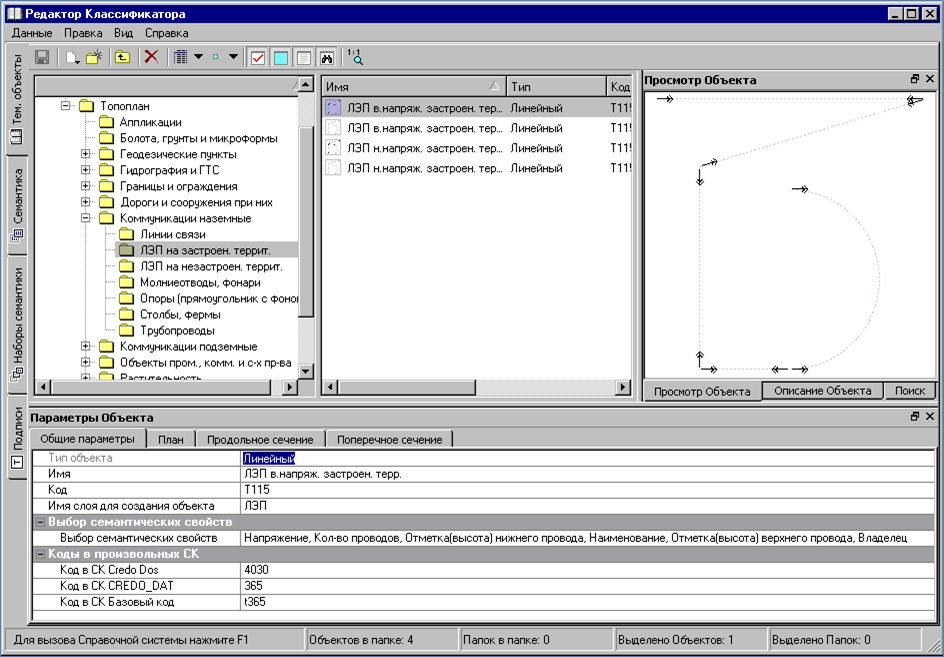The width and height of the screenshot is (944, 657).
Task: Toggle the lined page toolbar button
Action: pos(303,57)
